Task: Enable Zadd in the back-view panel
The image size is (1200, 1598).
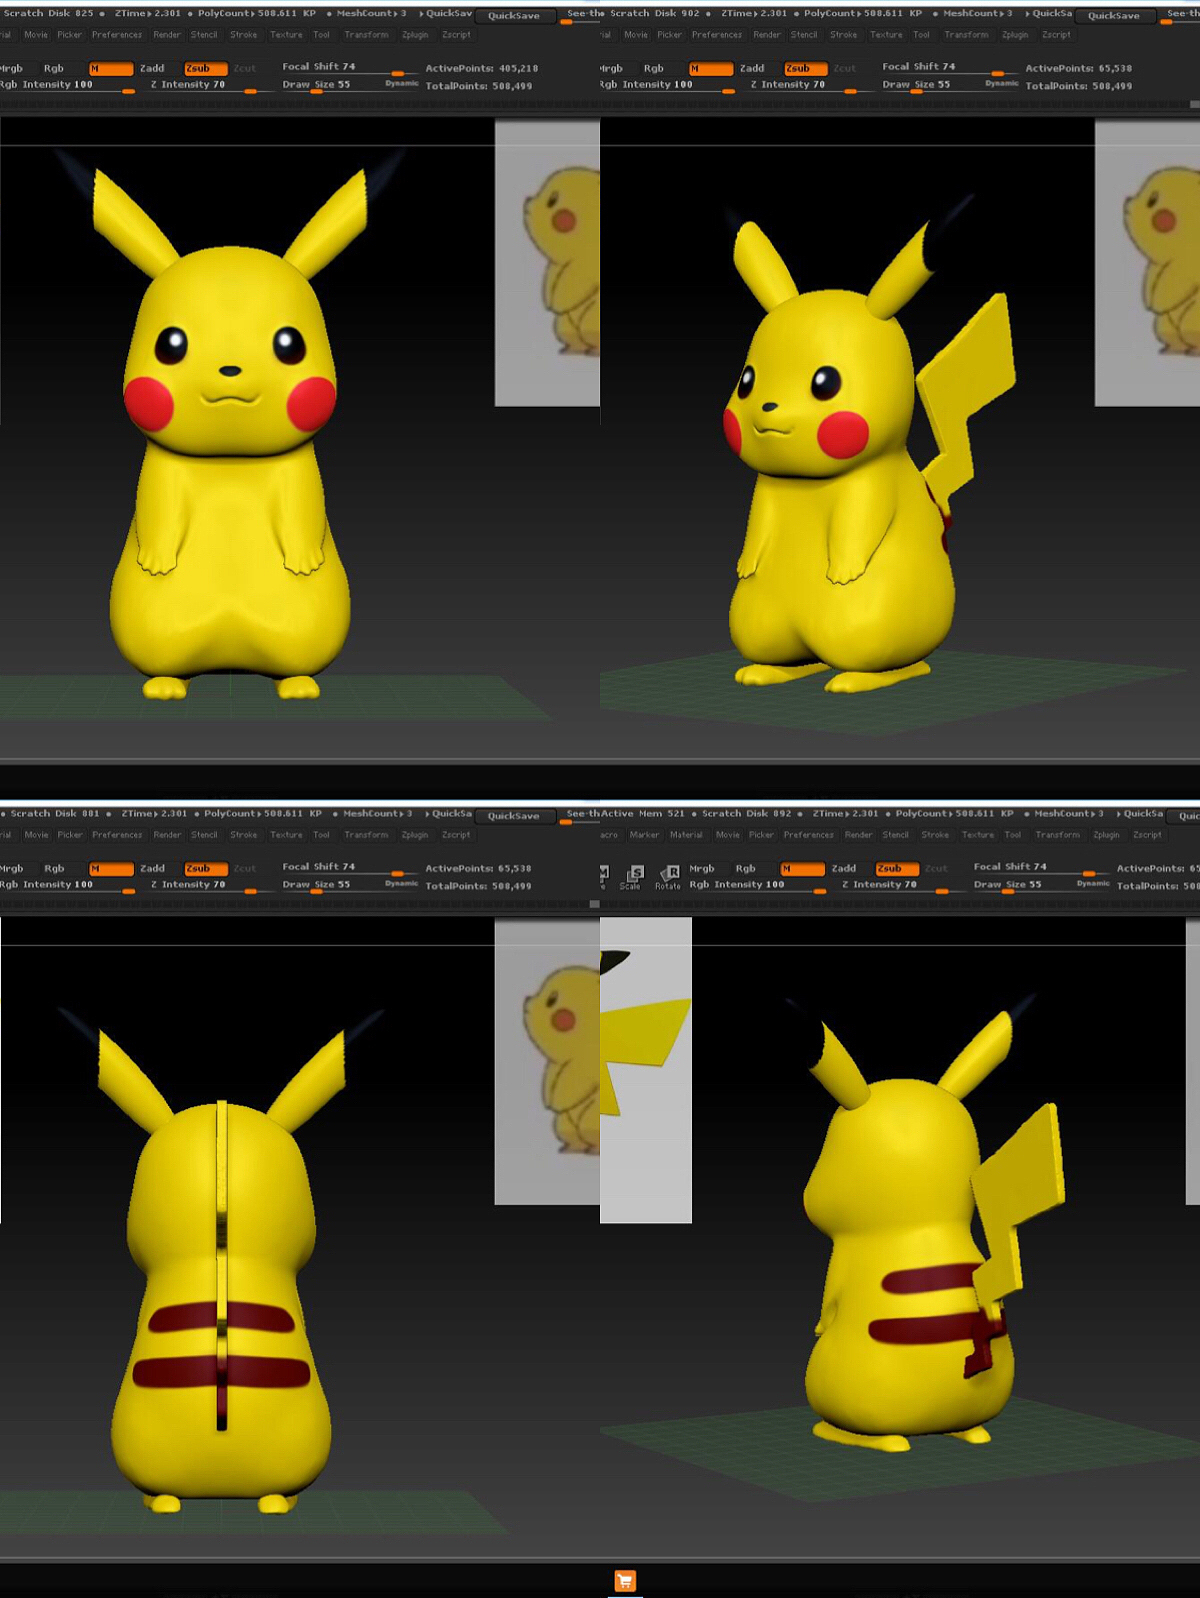Action: pyautogui.click(x=152, y=868)
